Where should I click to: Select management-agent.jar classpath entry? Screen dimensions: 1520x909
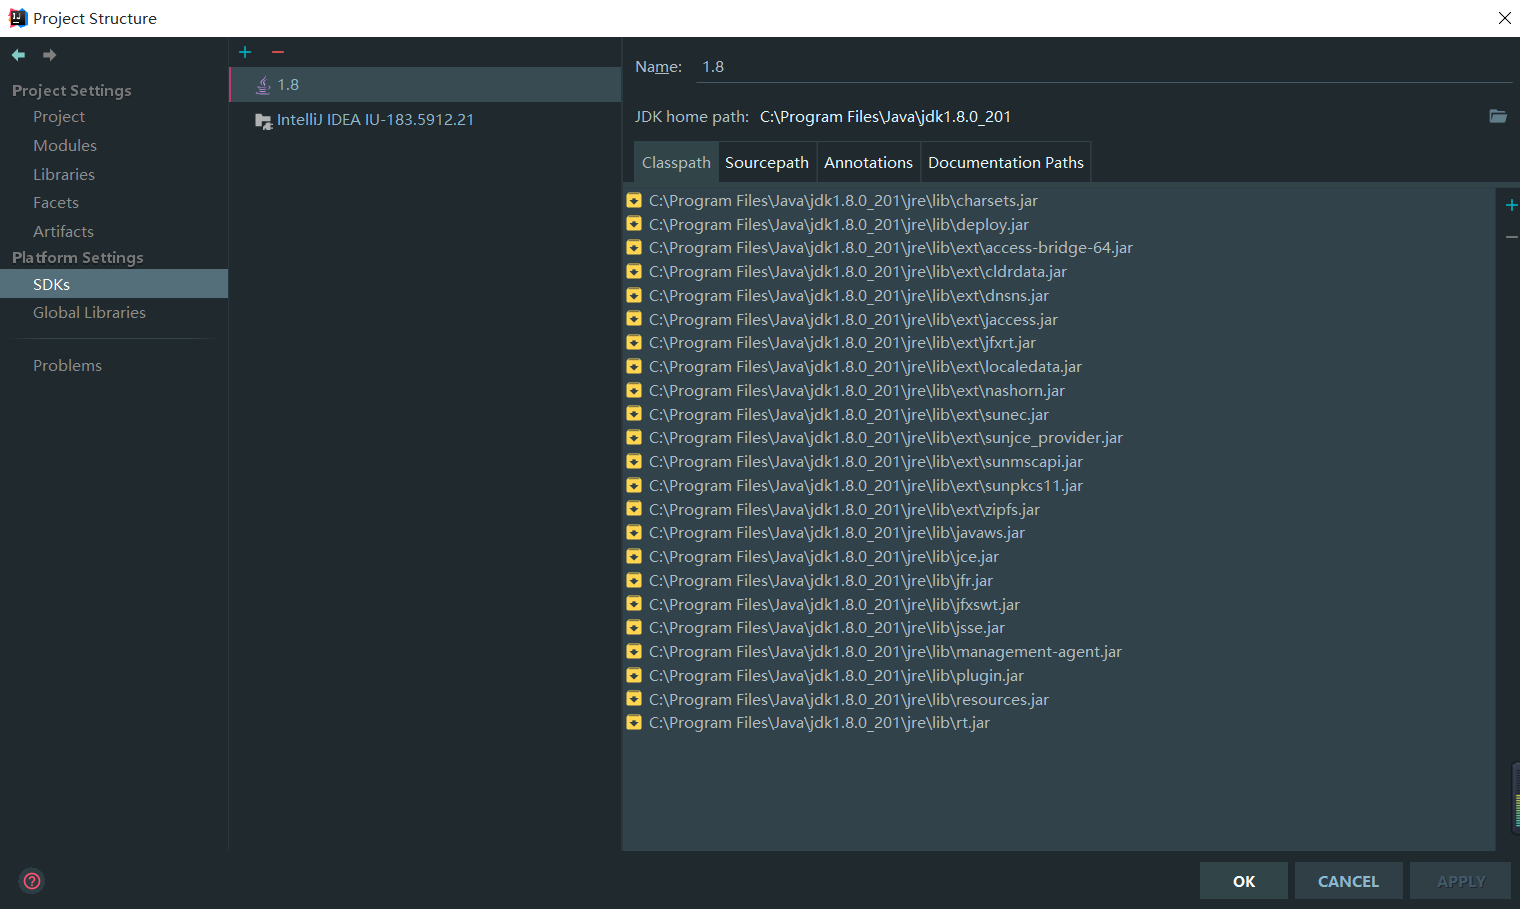point(884,651)
